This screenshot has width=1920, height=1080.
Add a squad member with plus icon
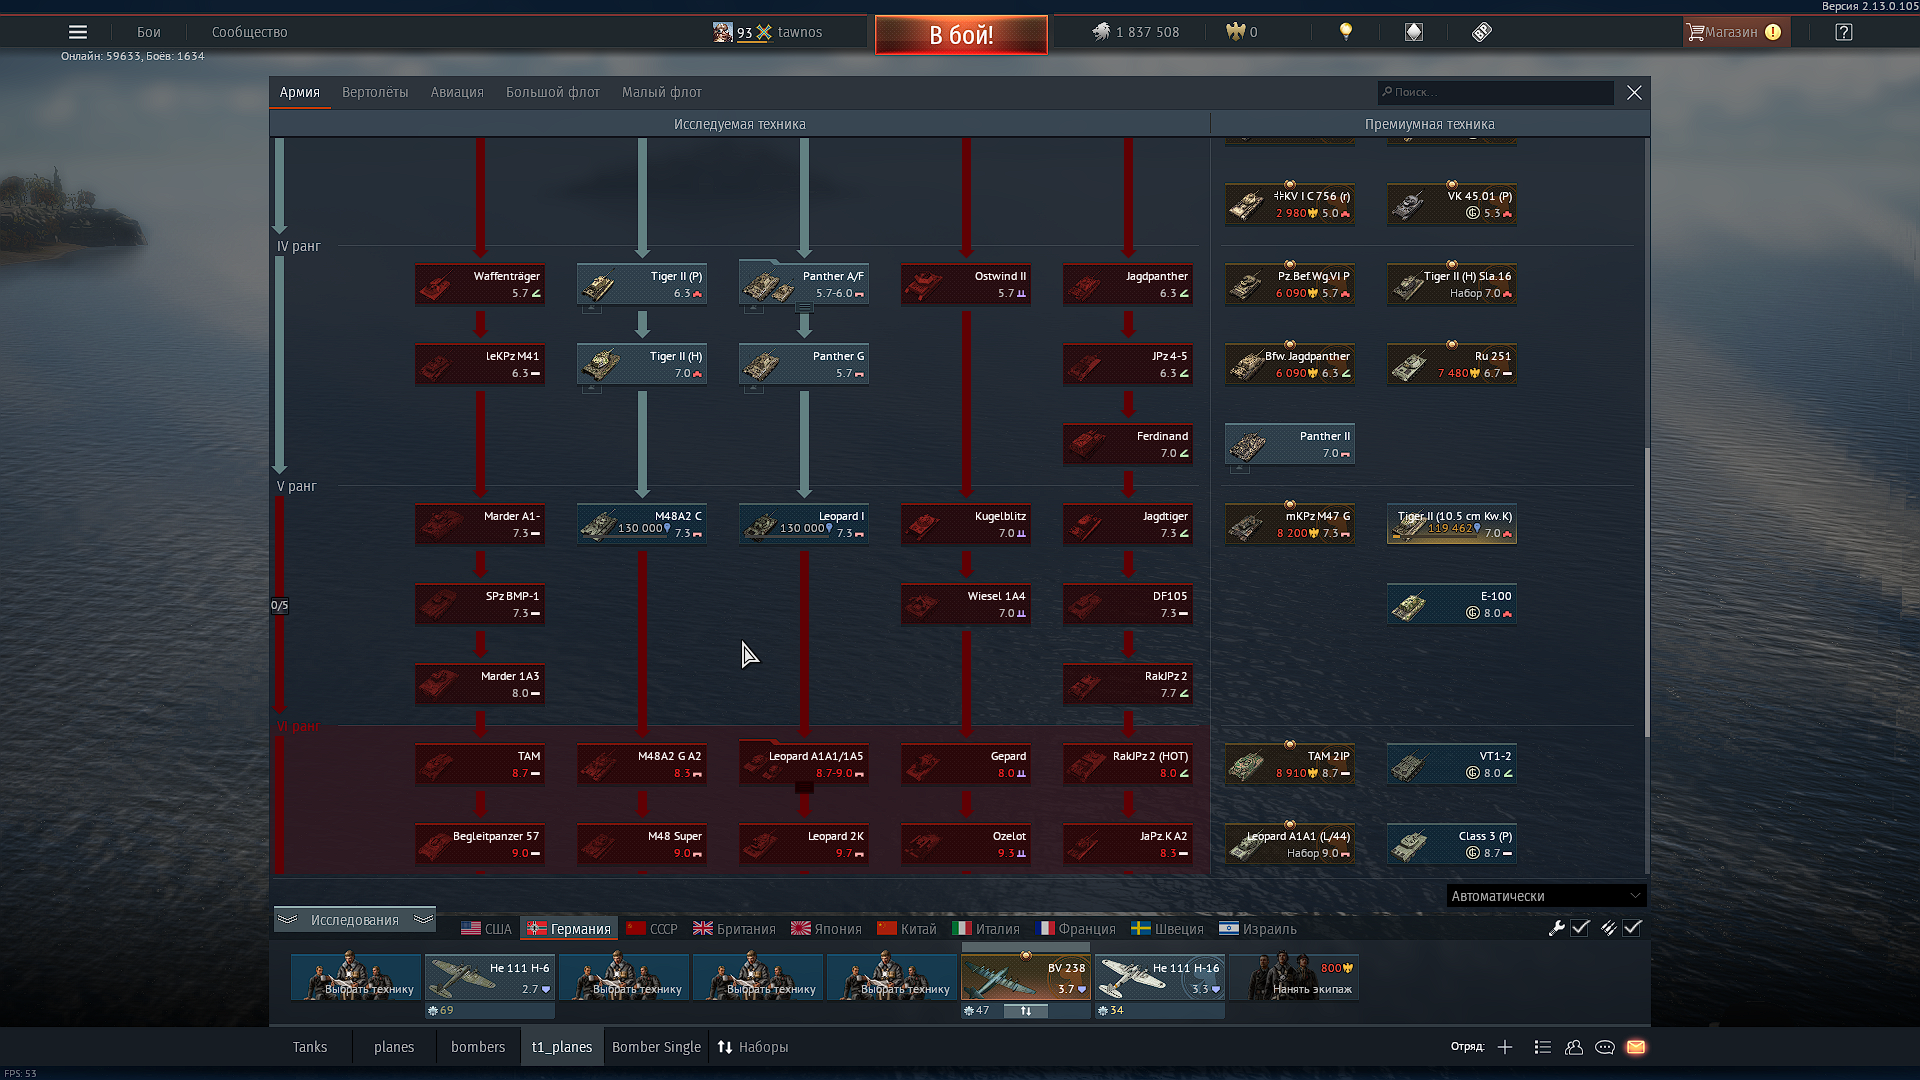point(1505,1047)
